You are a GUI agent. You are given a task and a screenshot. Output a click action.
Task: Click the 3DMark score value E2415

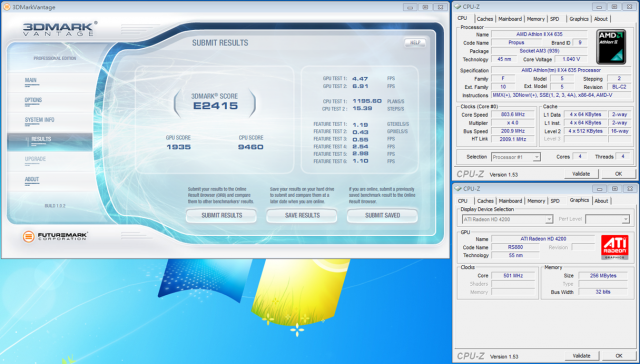pyautogui.click(x=215, y=106)
